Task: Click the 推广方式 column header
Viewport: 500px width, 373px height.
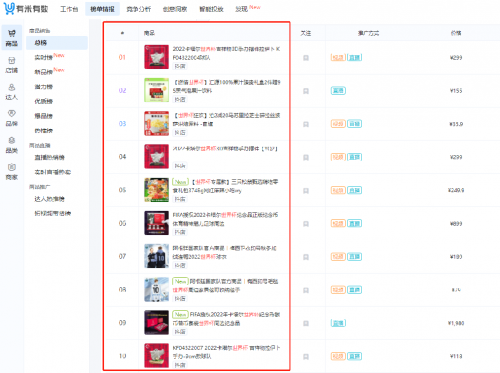Action: click(368, 33)
